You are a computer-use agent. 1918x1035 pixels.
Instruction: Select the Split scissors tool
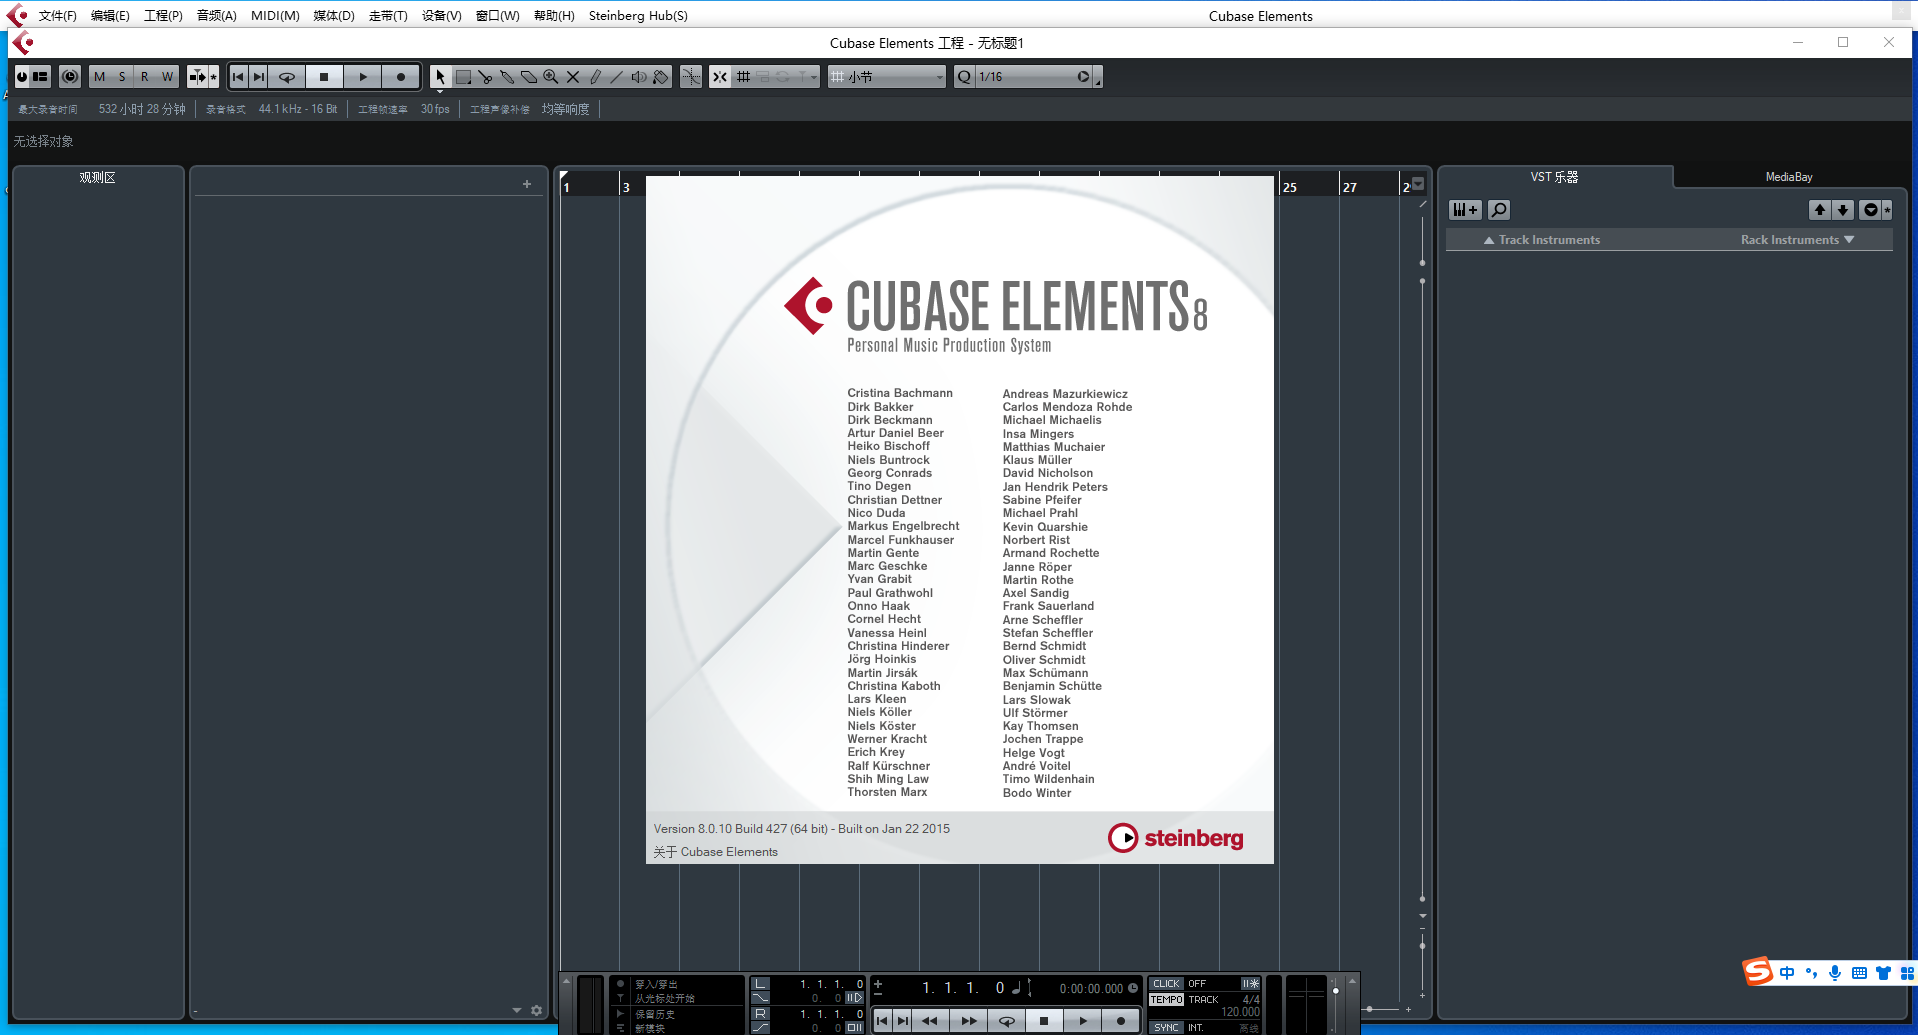[485, 77]
